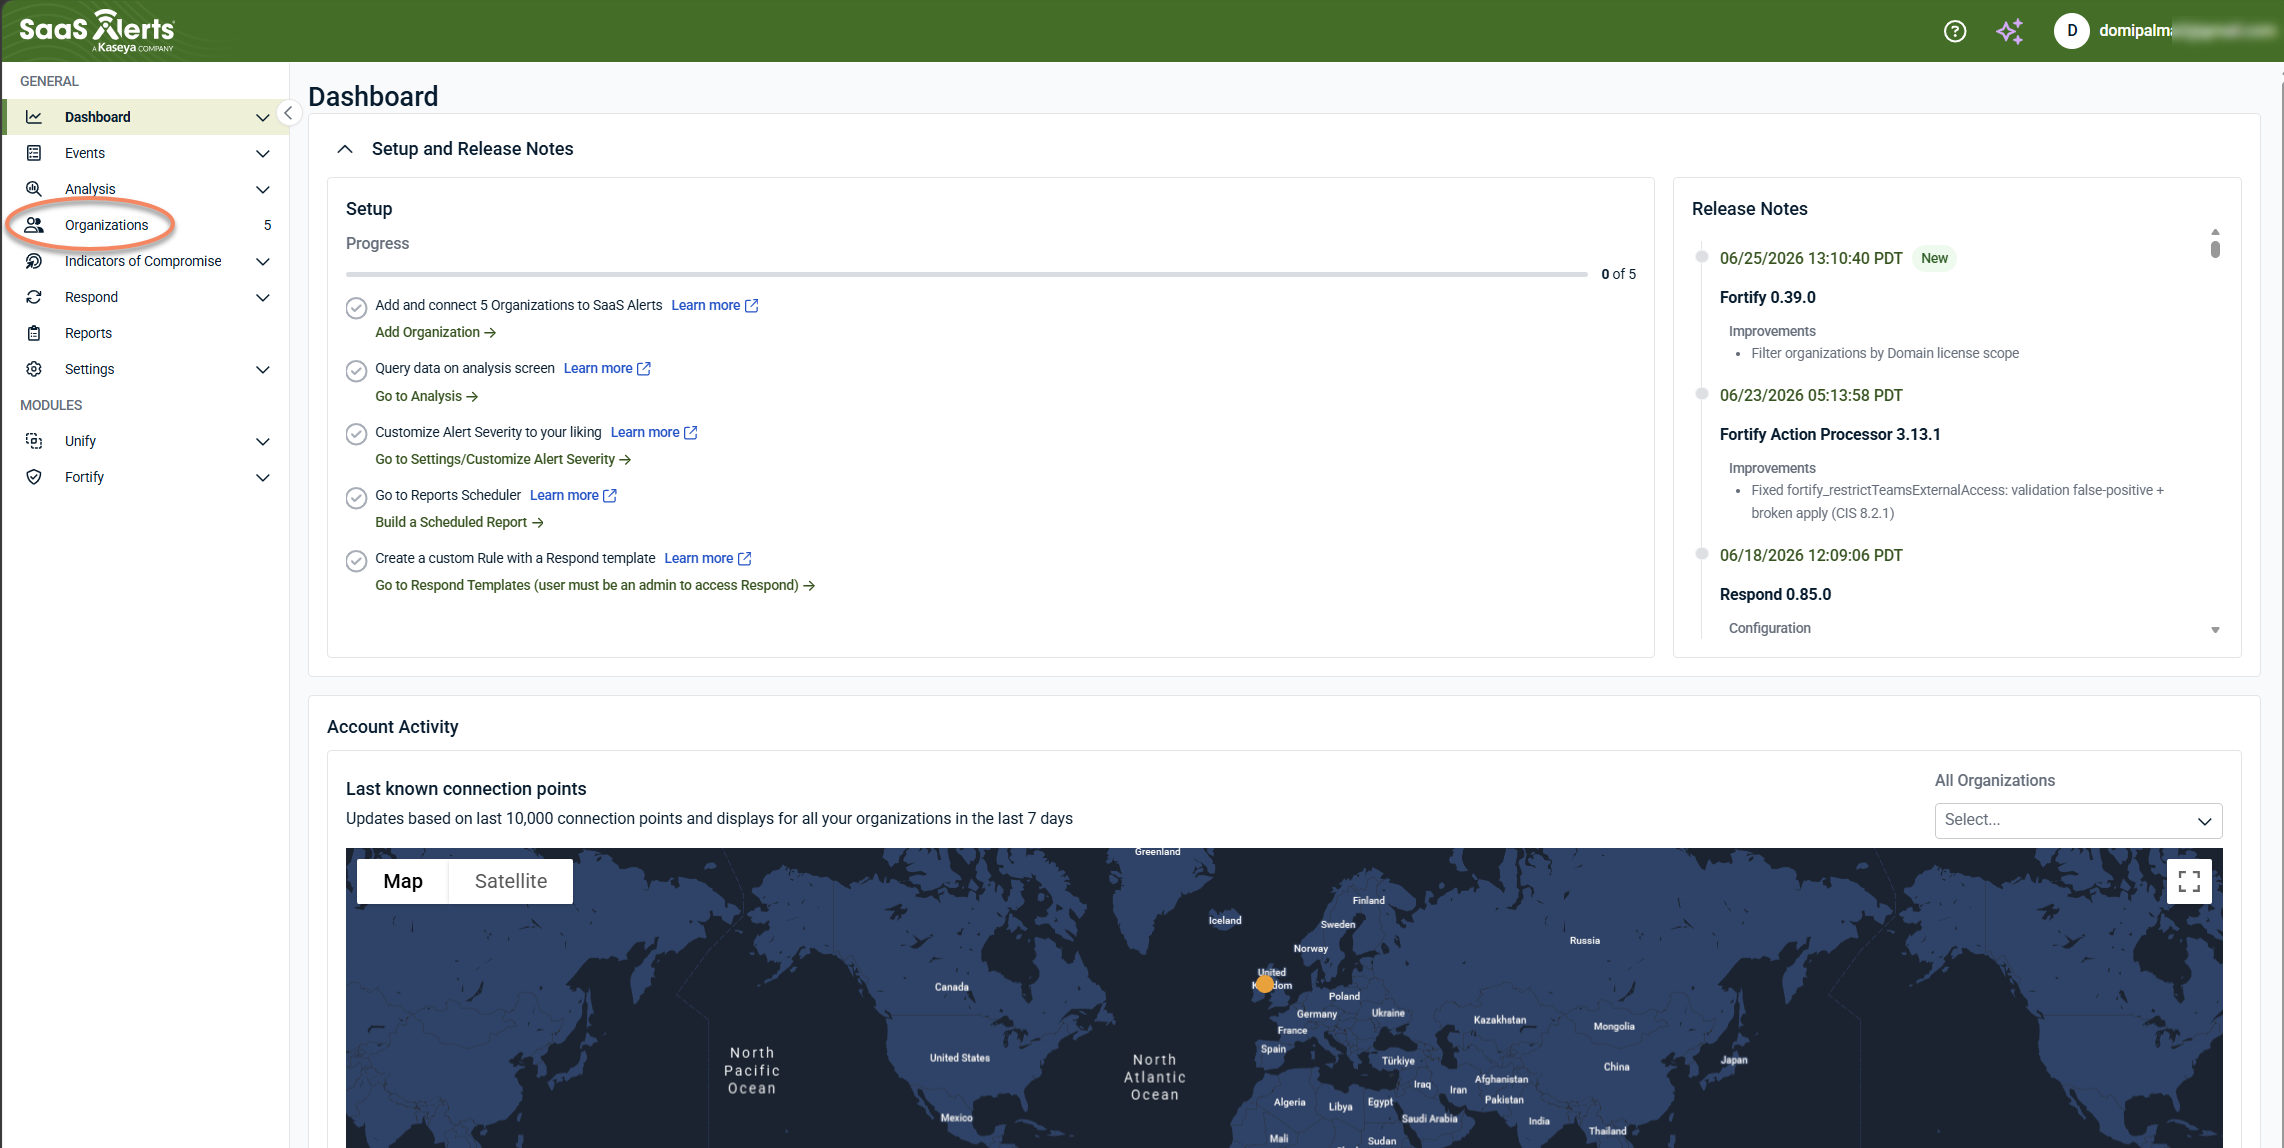The height and width of the screenshot is (1148, 2284).
Task: Open the user avatar D circle
Action: coord(2071,31)
